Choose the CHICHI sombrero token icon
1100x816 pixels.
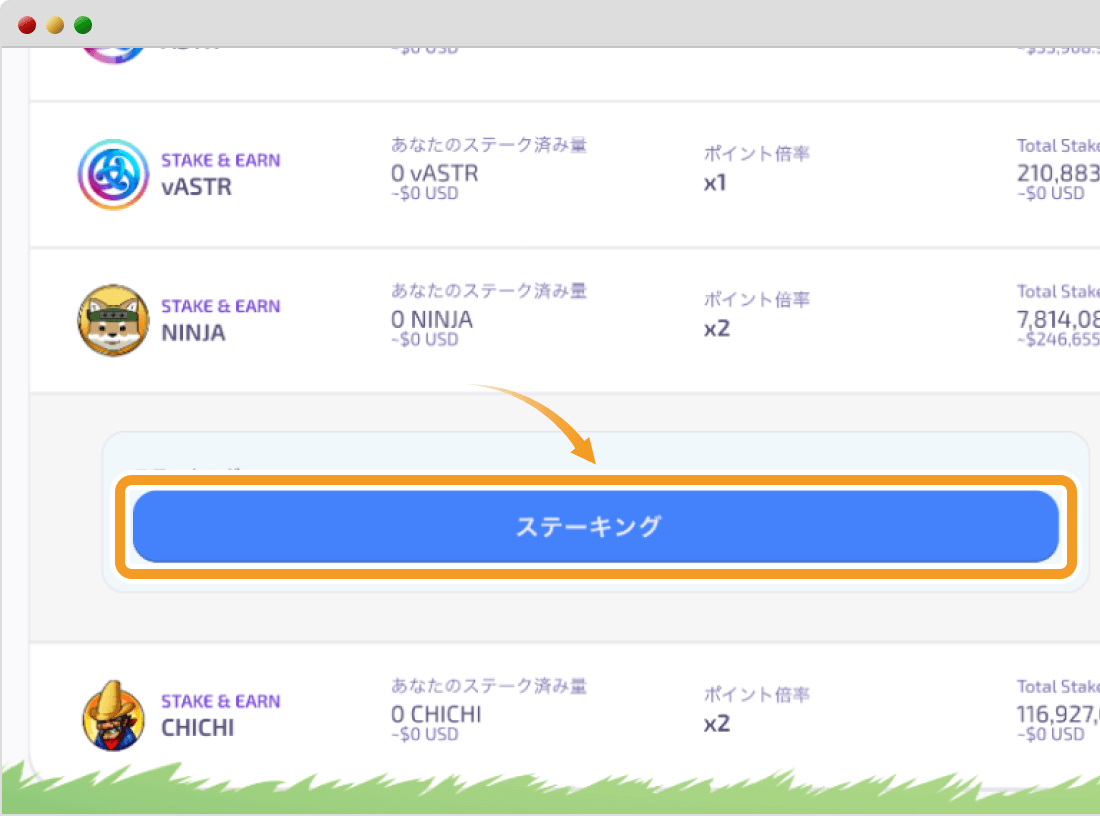click(x=113, y=716)
